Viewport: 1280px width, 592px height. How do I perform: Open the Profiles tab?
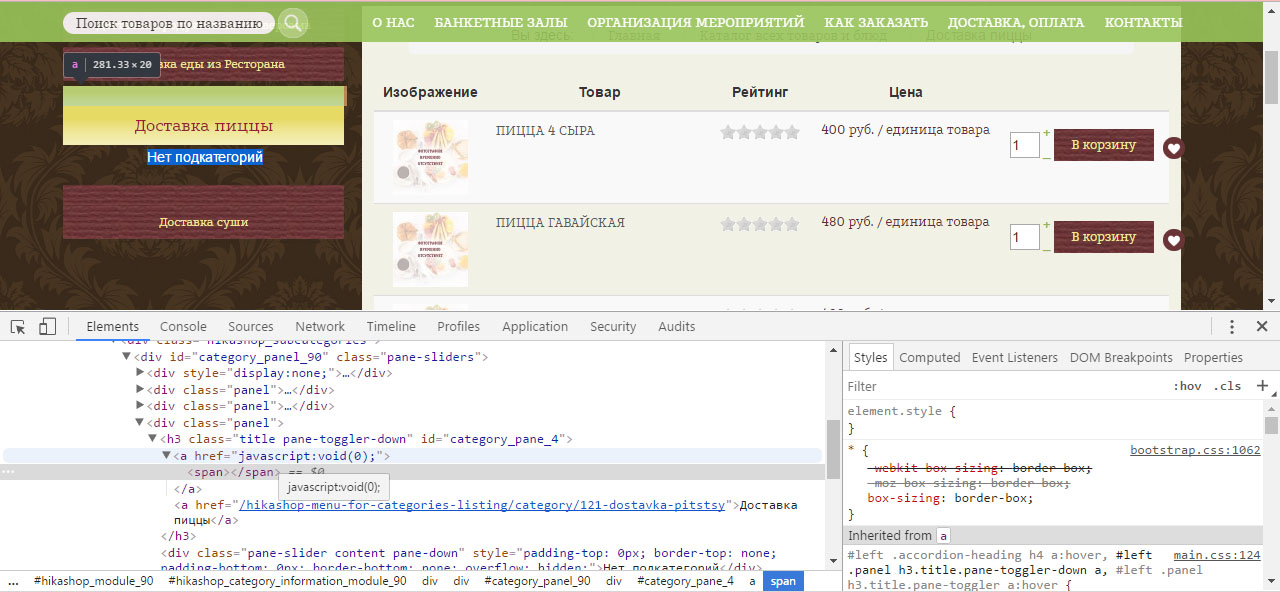[x=459, y=327]
